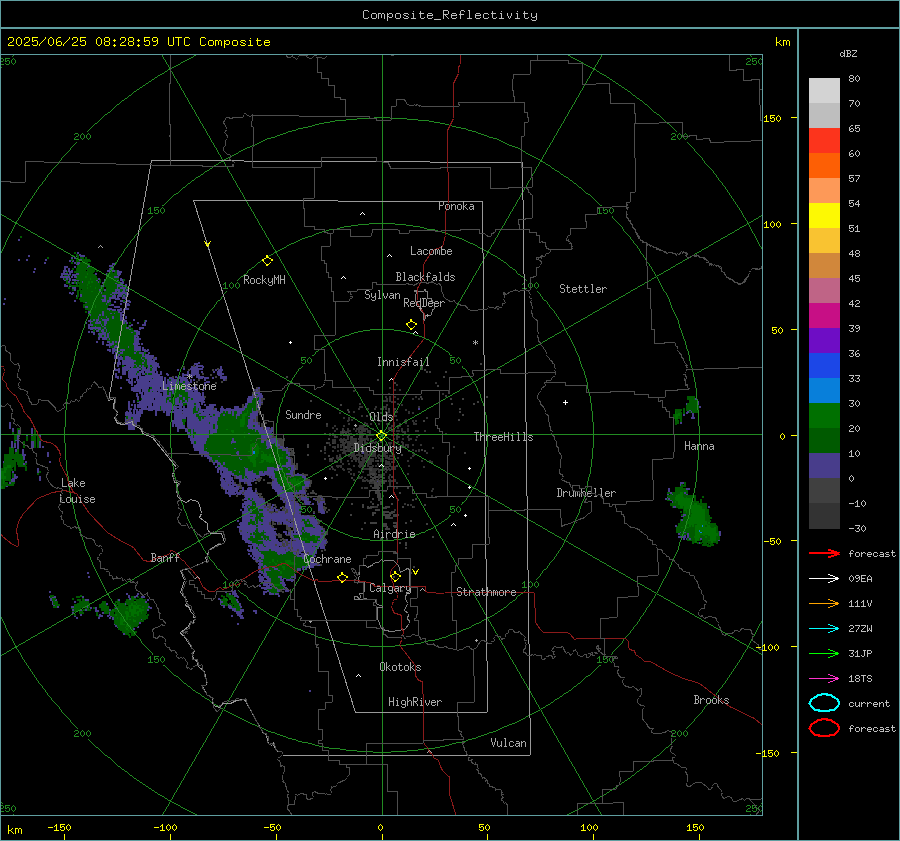The width and height of the screenshot is (900, 841).
Task: Click the red forecast arrow in legend
Action: [824, 553]
